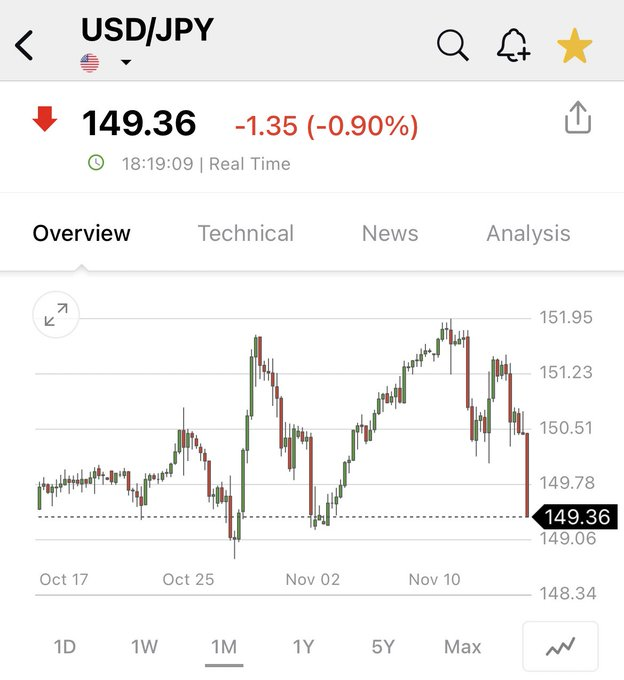Switch chart type using line chart icon
Image resolution: width=624 pixels, height=680 pixels.
(x=560, y=647)
